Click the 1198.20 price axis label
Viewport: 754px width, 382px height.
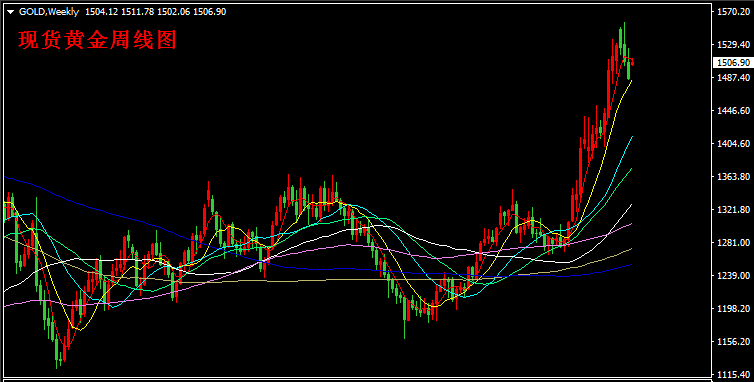(x=734, y=308)
